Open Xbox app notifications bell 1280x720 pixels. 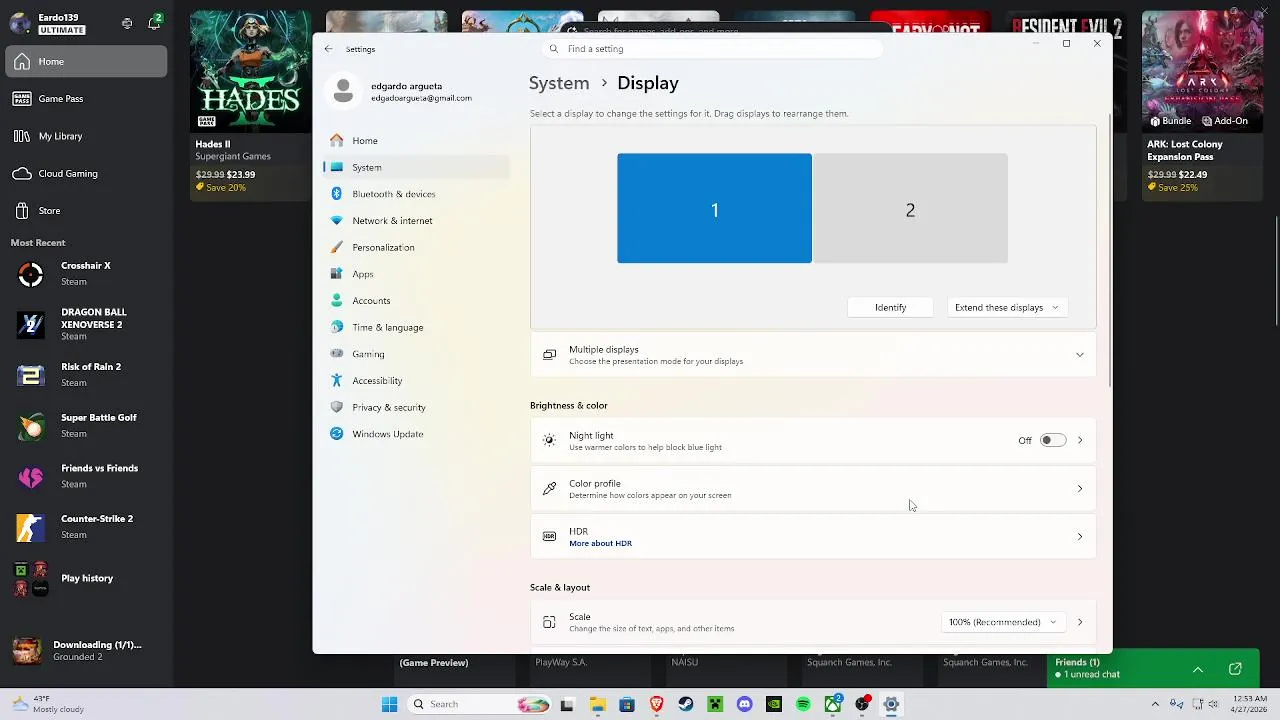[x=154, y=22]
